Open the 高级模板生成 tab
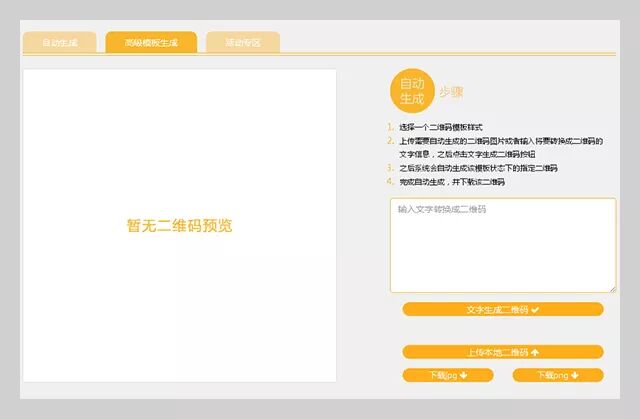Screen dimensions: 640x419 [x=150, y=43]
